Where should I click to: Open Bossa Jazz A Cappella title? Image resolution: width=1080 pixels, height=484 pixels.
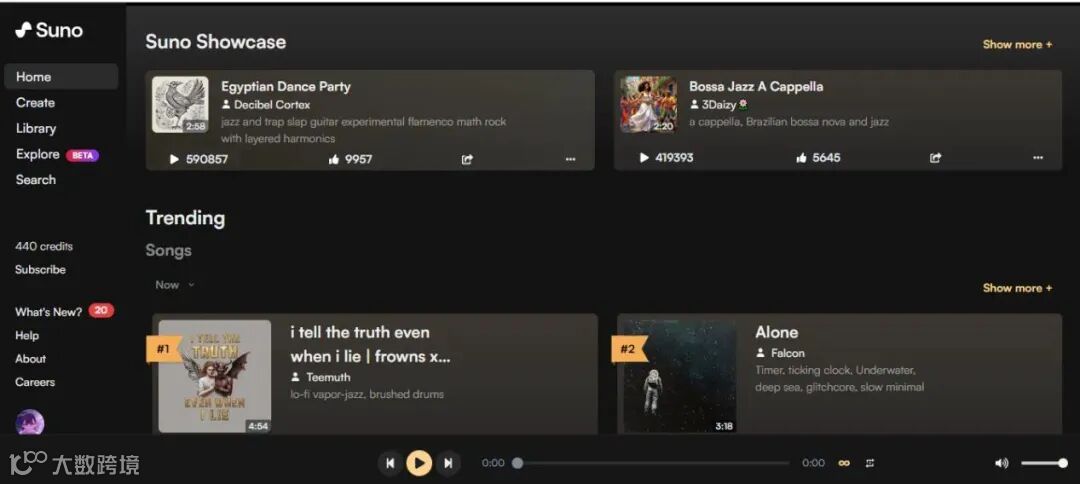tap(756, 87)
